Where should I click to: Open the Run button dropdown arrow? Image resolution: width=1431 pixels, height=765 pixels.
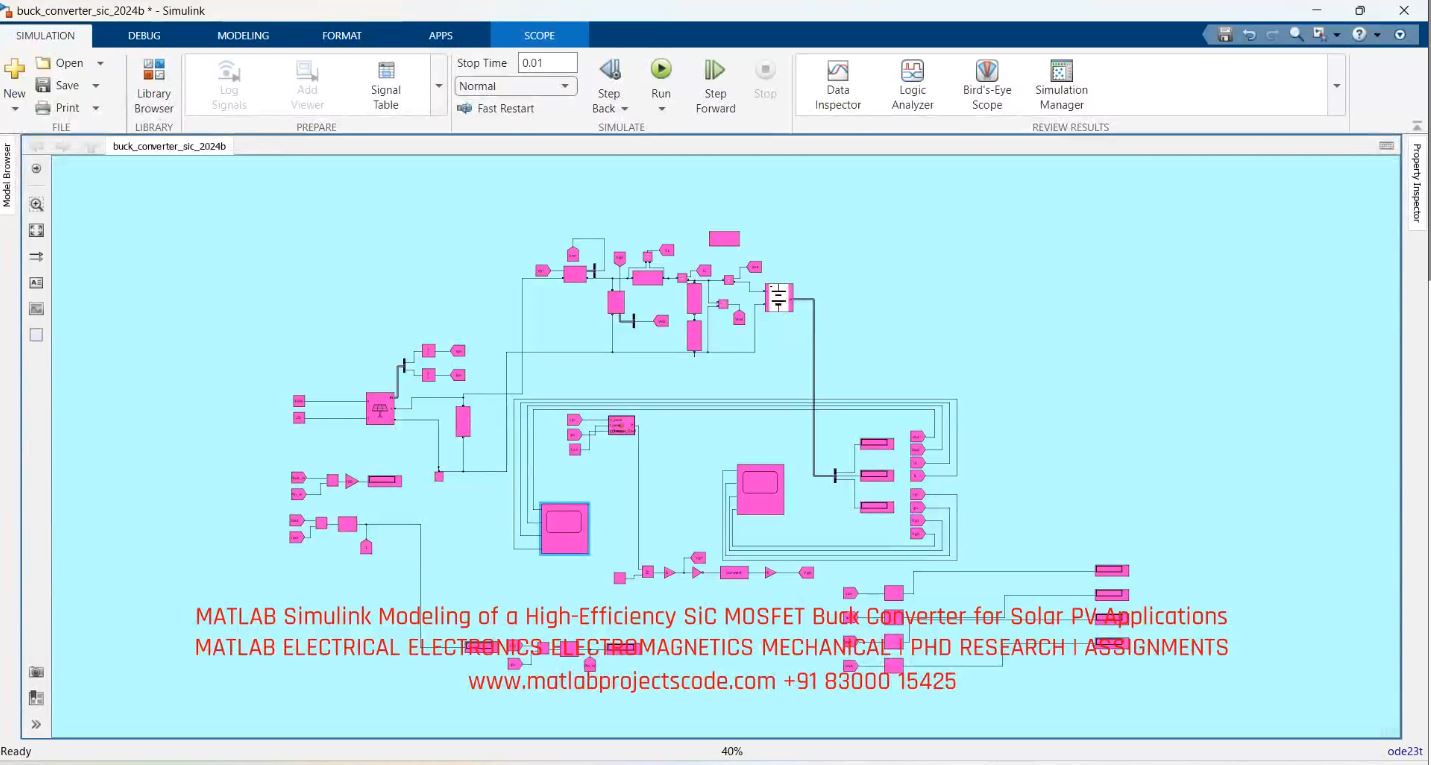tap(660, 108)
